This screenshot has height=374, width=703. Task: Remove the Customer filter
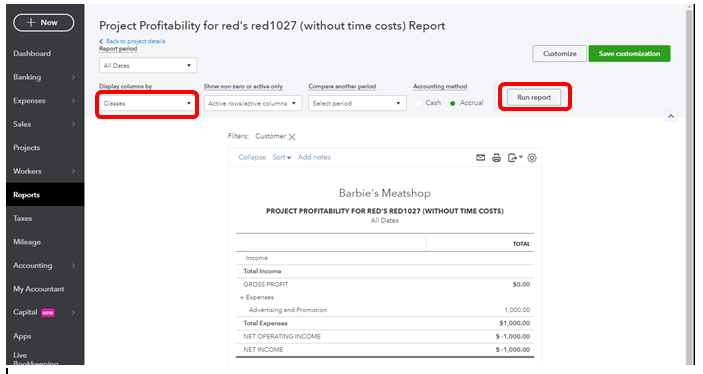(292, 137)
